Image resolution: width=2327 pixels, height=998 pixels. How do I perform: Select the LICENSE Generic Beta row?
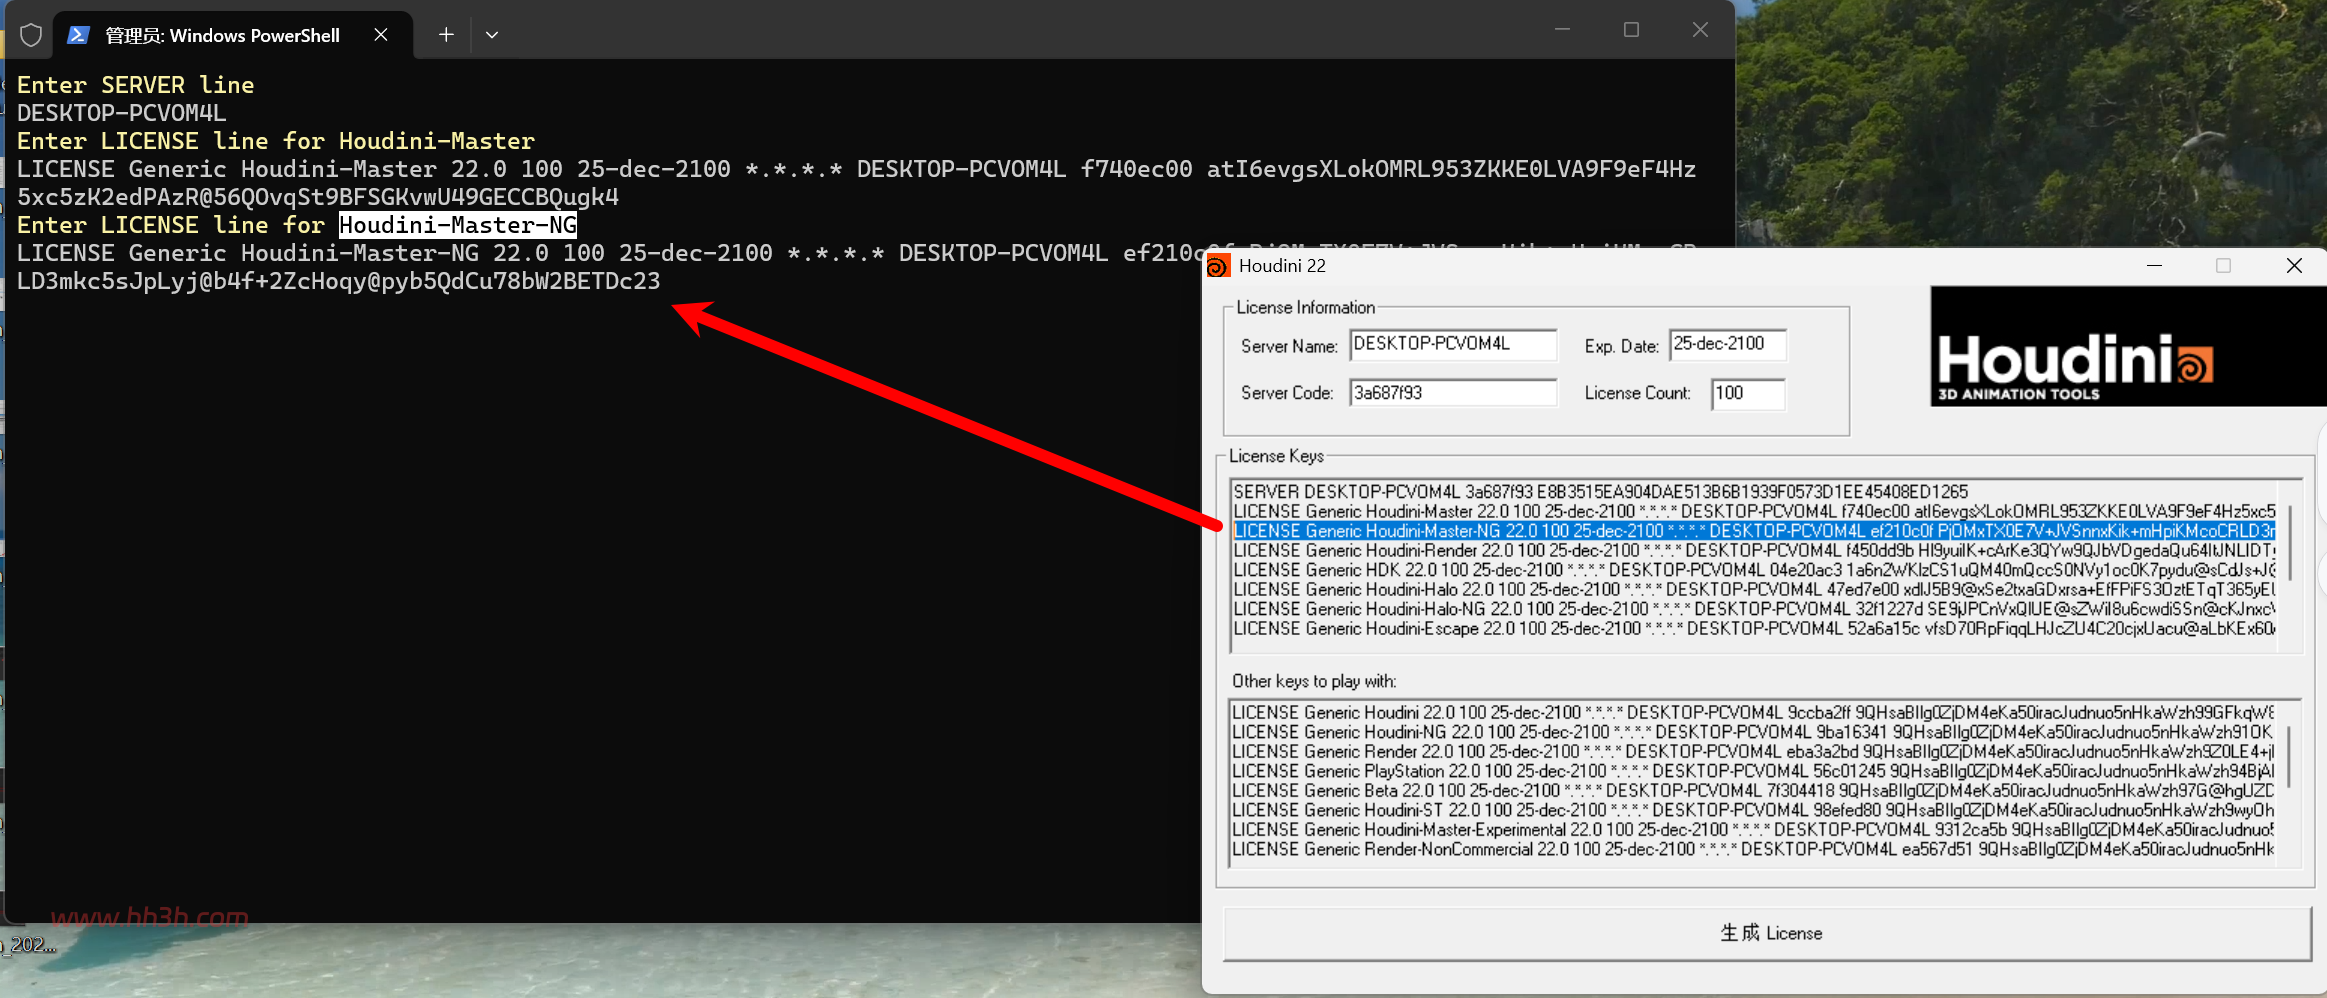(x=1753, y=791)
